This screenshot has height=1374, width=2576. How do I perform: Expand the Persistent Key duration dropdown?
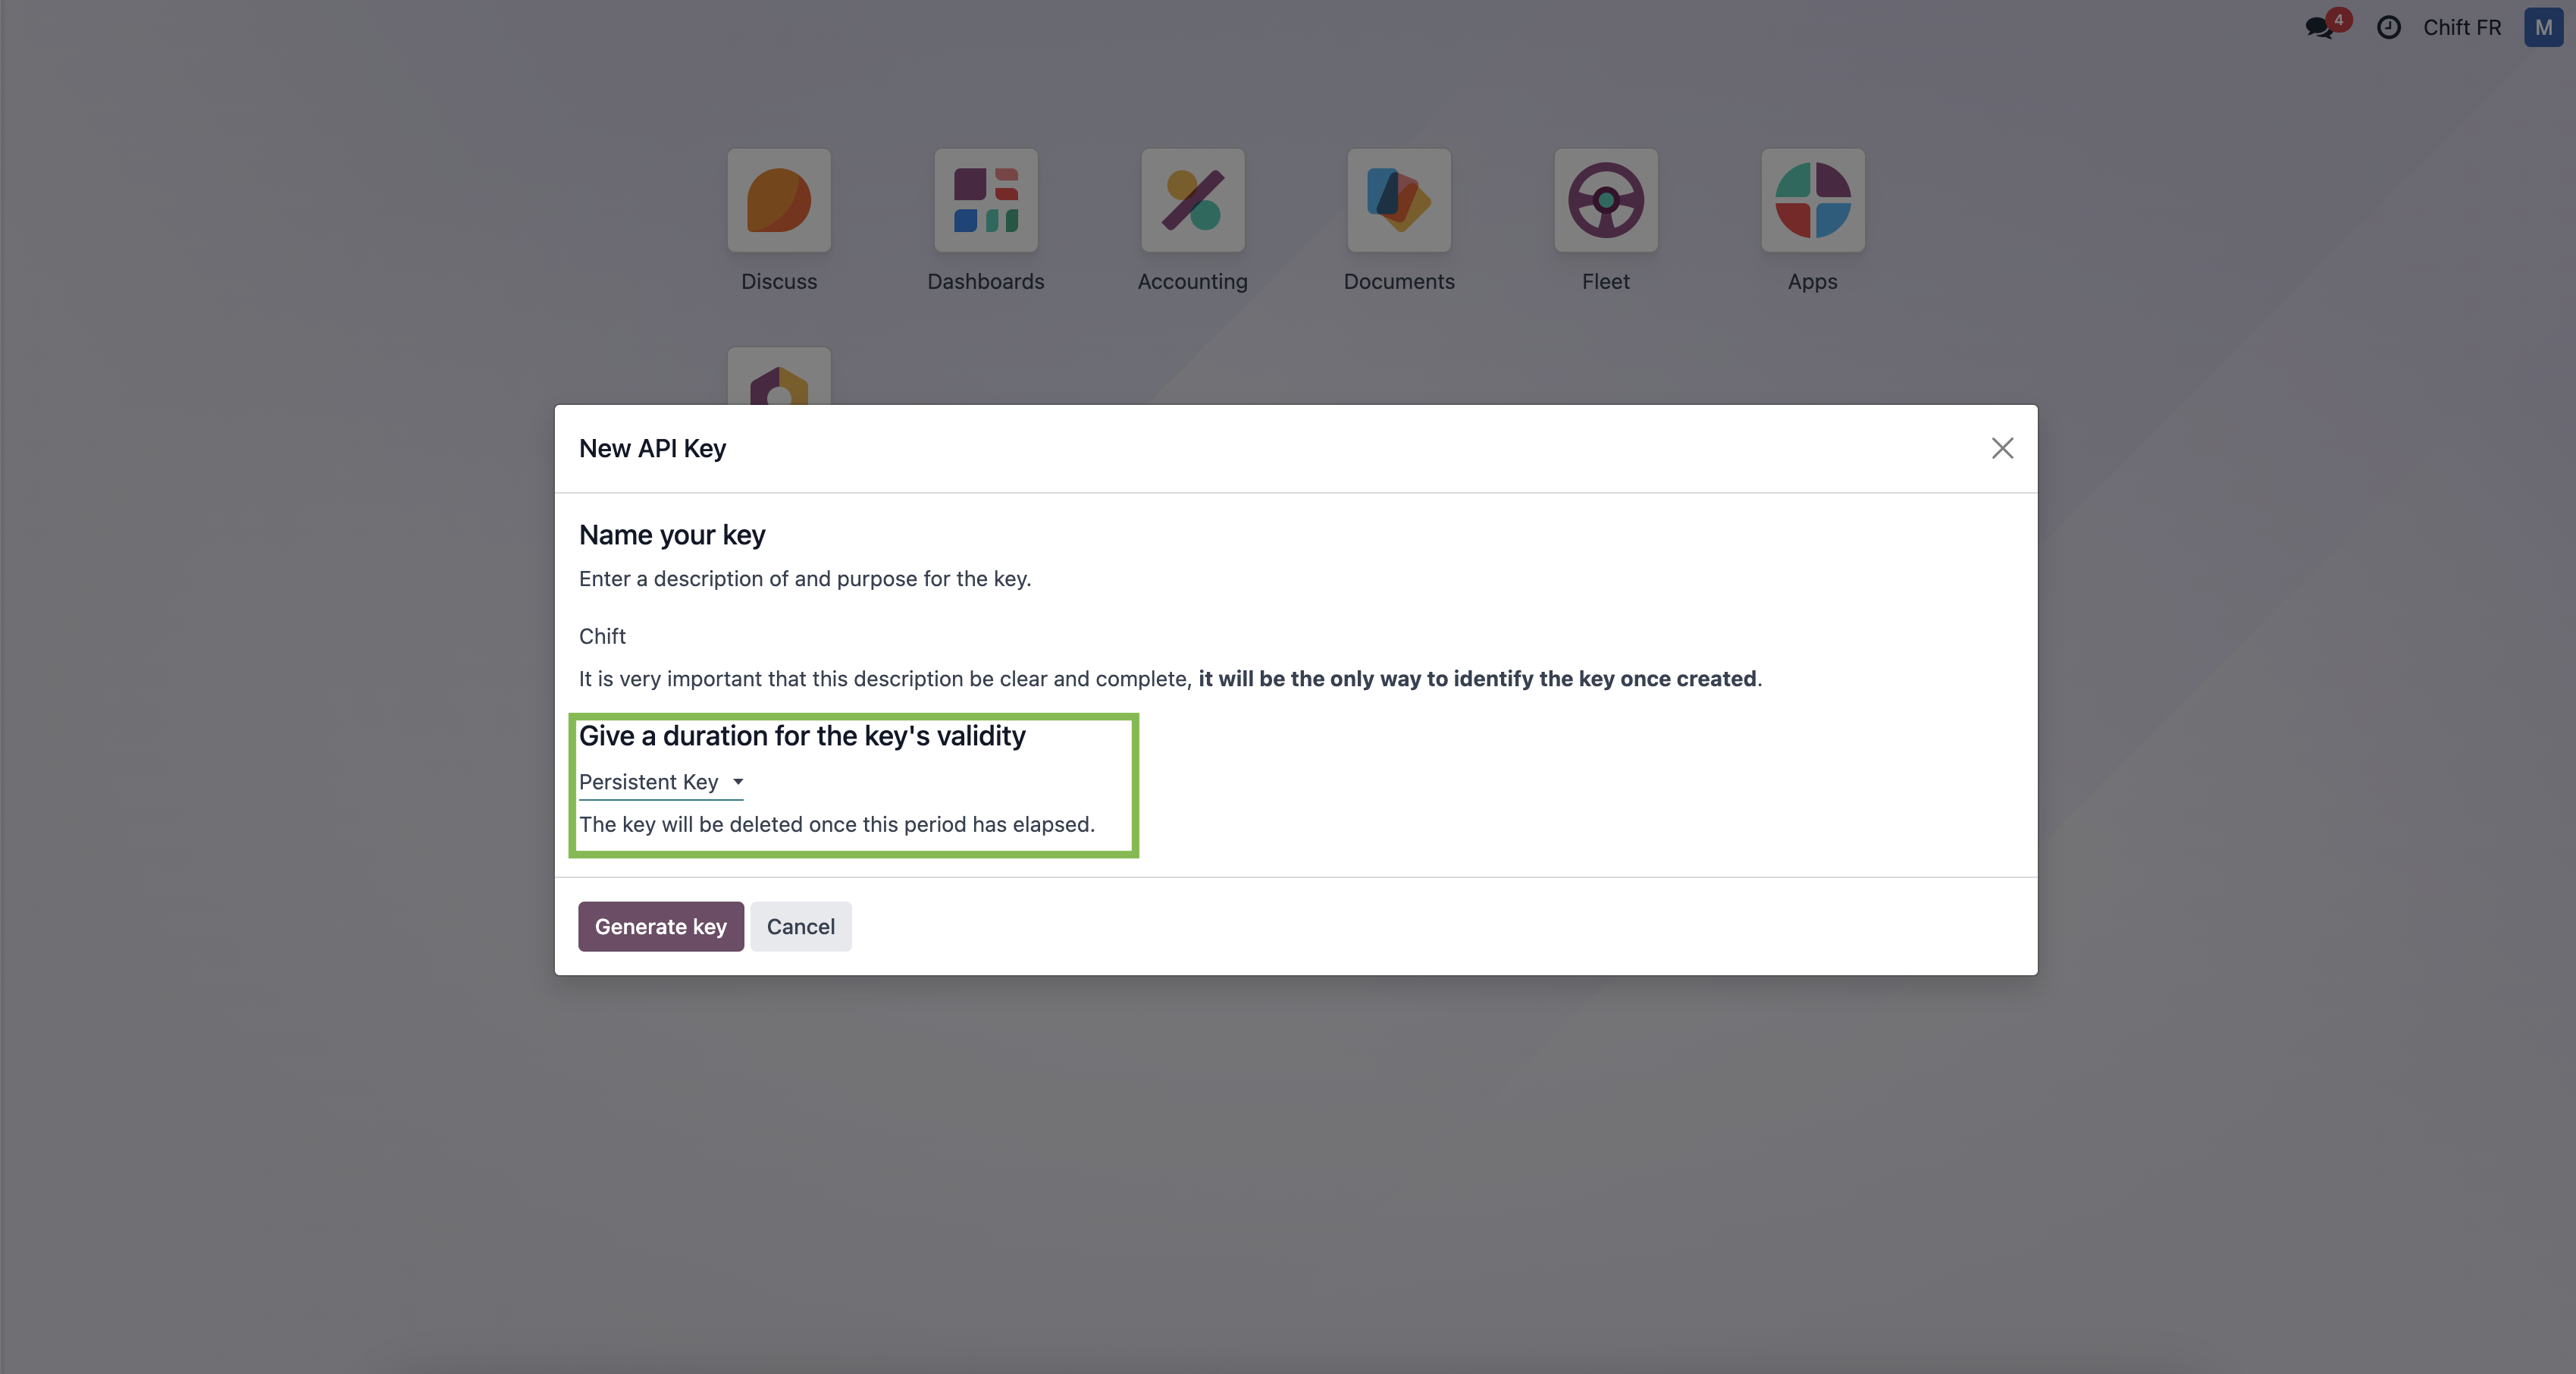coord(650,782)
